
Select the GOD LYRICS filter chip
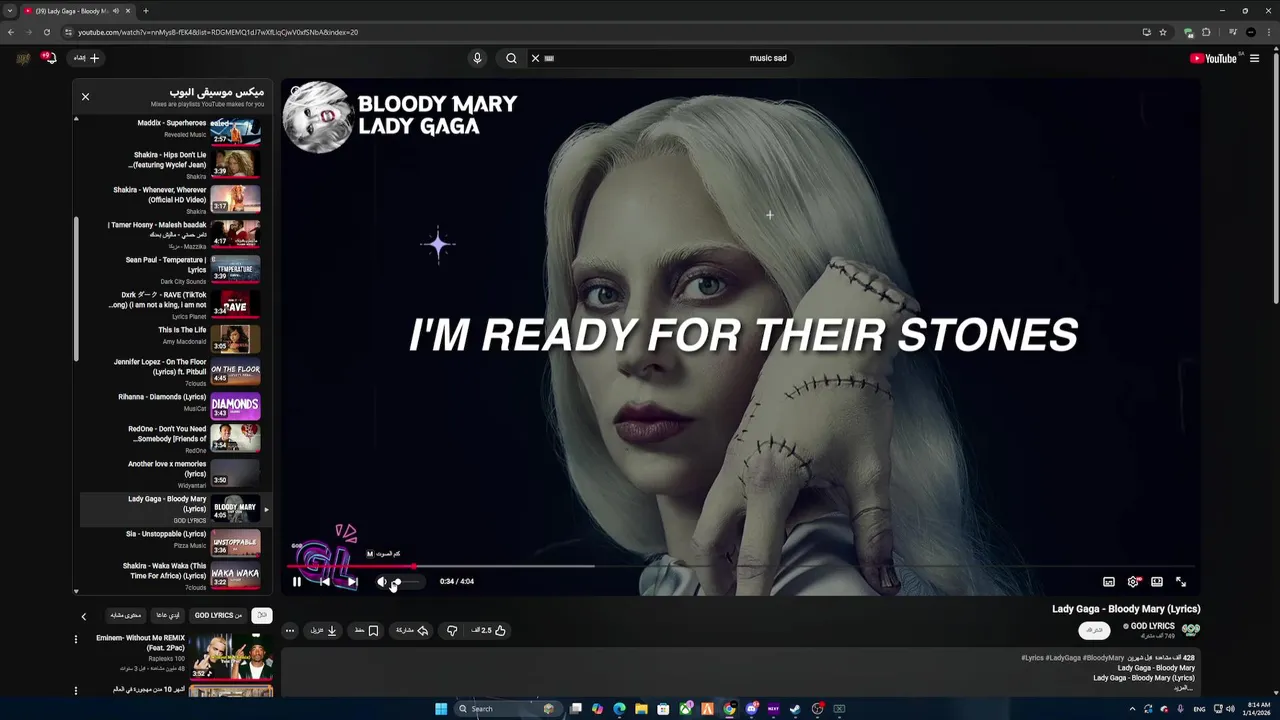[218, 615]
